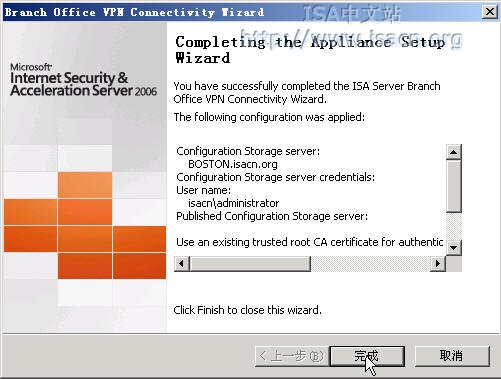Click the horizontal scroll right arrow
The image size is (501, 379).
(438, 264)
